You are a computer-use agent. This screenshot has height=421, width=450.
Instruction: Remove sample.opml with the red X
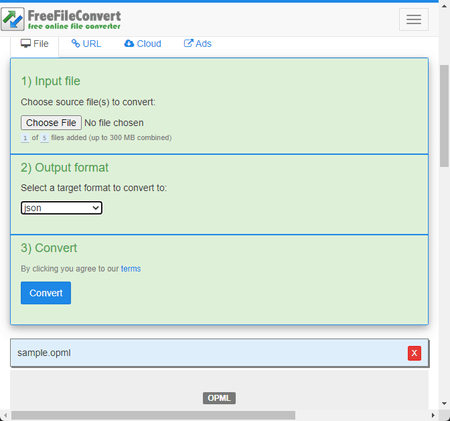[x=414, y=353]
